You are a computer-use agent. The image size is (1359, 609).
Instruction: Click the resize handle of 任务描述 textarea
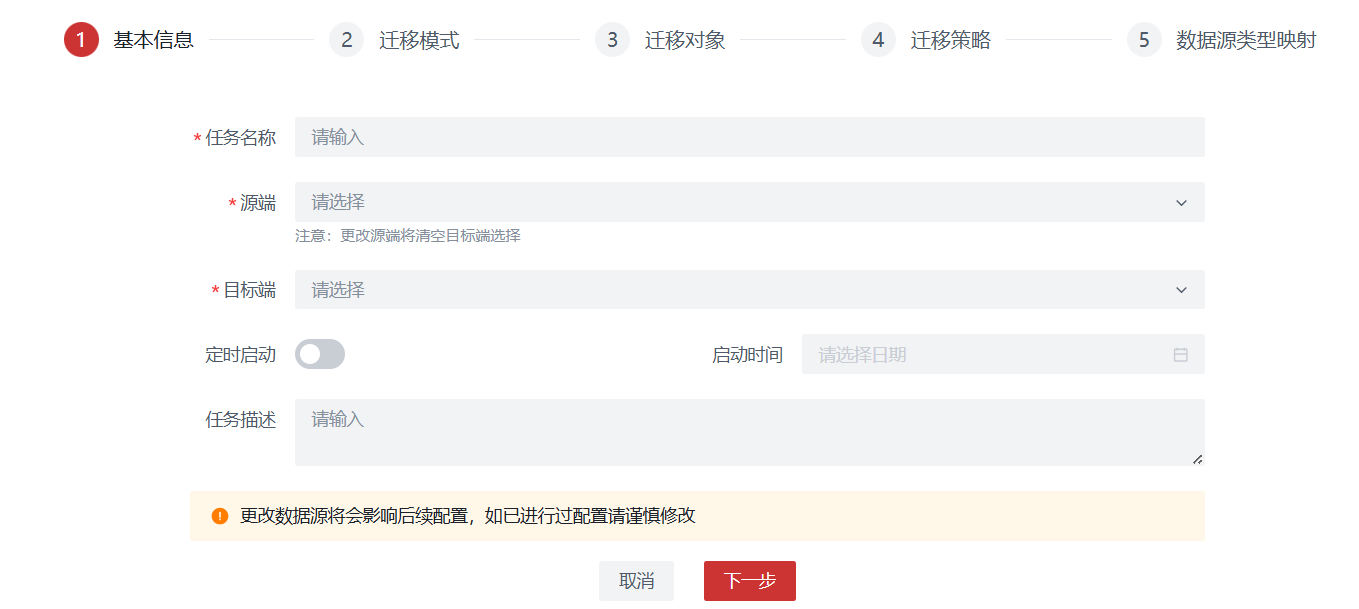click(x=1197, y=458)
